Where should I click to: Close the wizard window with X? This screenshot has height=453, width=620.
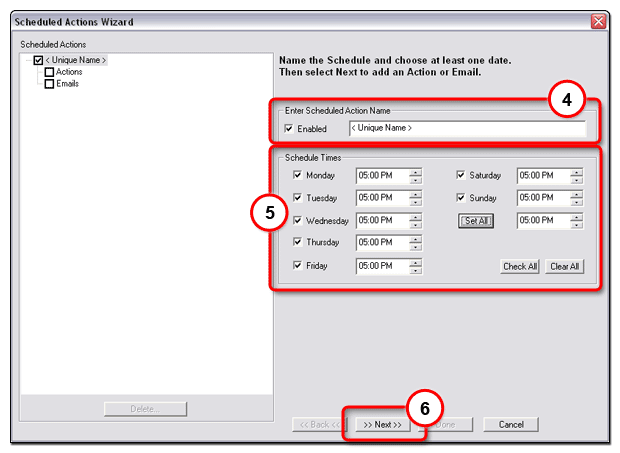click(598, 21)
